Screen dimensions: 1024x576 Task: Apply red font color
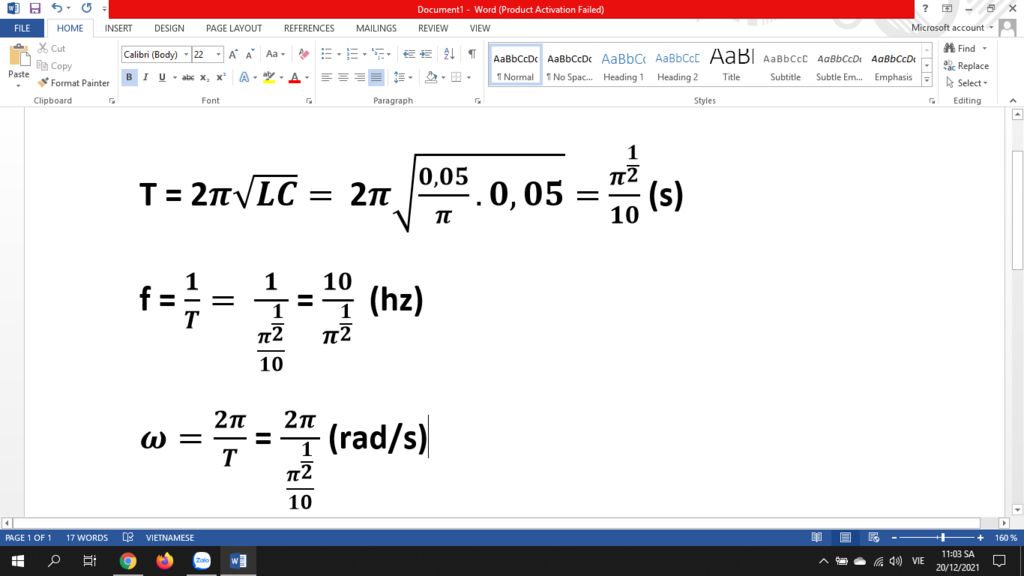click(x=295, y=77)
